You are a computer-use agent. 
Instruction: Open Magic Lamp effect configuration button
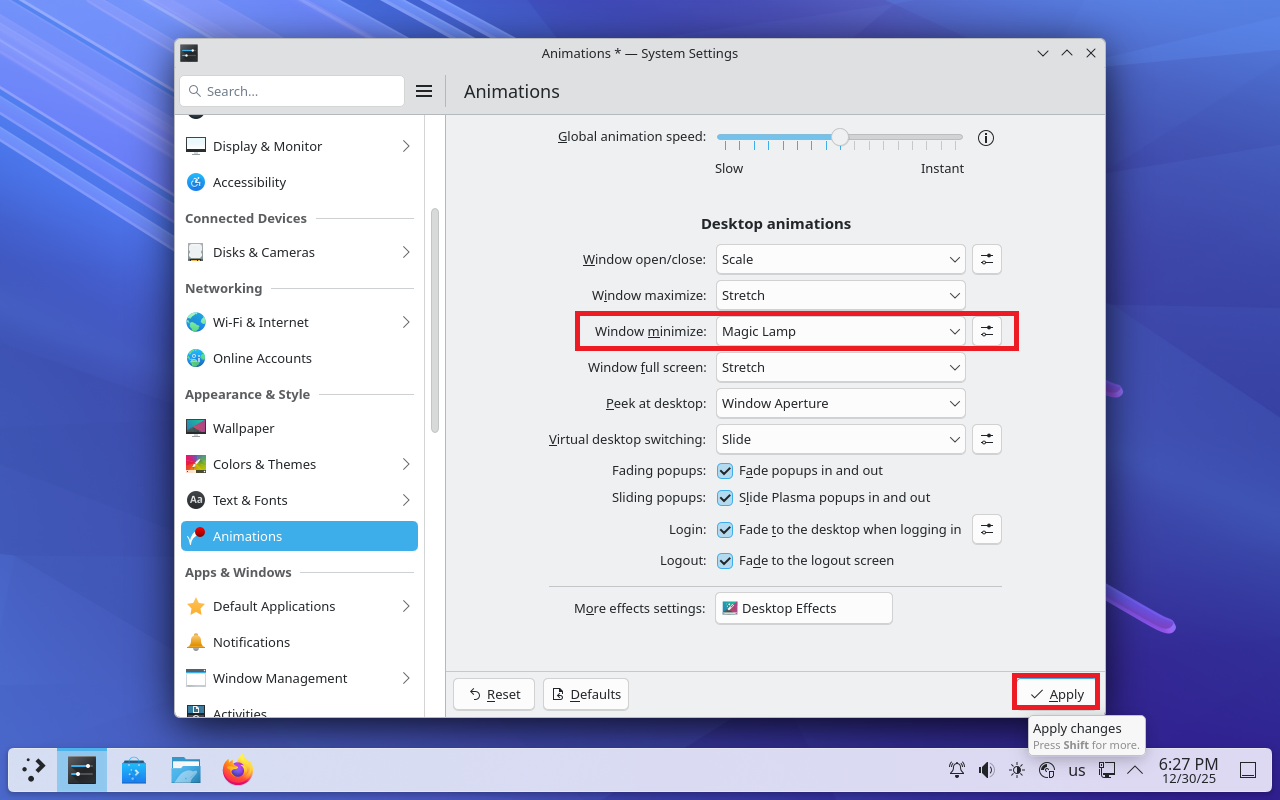tap(986, 331)
